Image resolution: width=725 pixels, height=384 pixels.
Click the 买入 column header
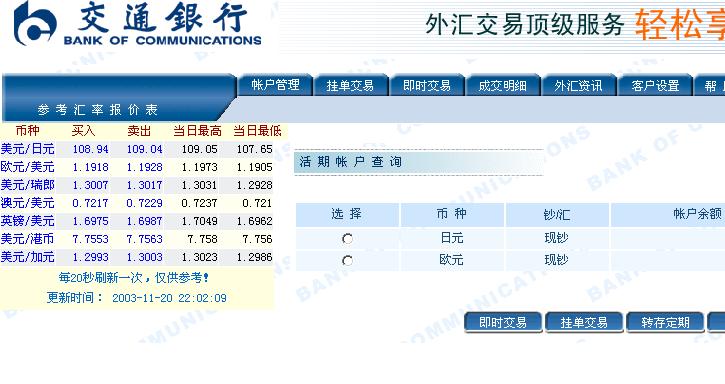coord(84,131)
